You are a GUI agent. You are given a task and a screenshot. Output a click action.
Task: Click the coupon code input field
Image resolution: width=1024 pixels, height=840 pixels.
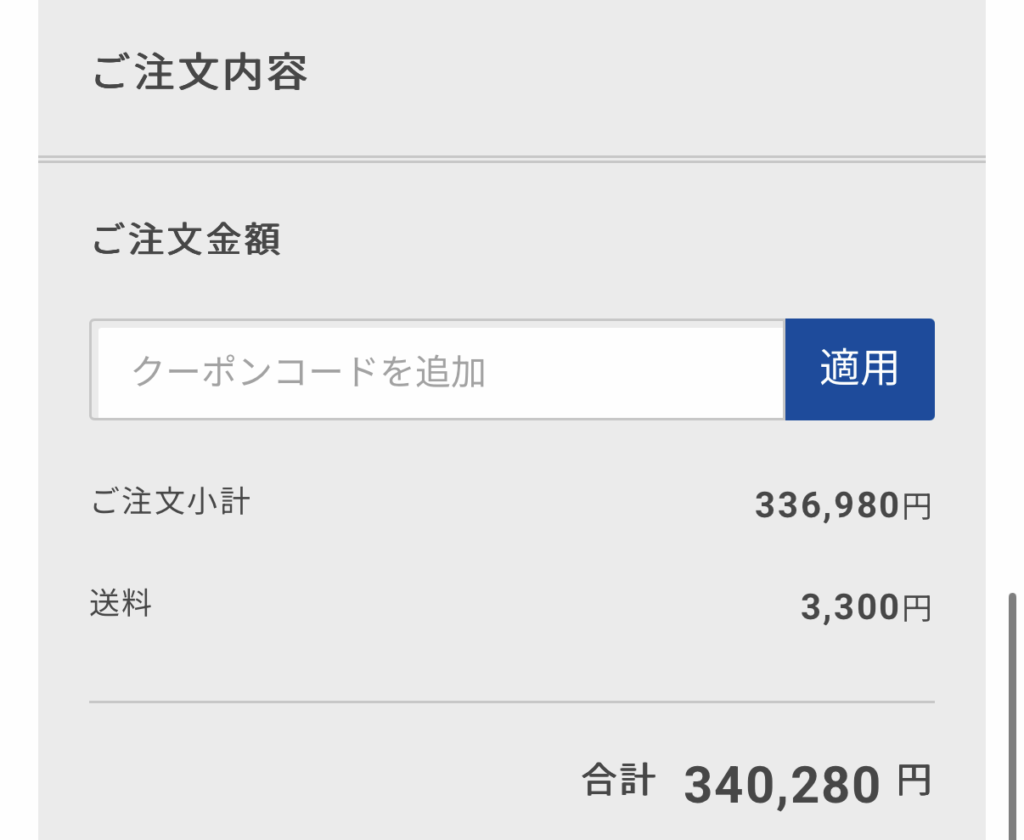pyautogui.click(x=437, y=370)
